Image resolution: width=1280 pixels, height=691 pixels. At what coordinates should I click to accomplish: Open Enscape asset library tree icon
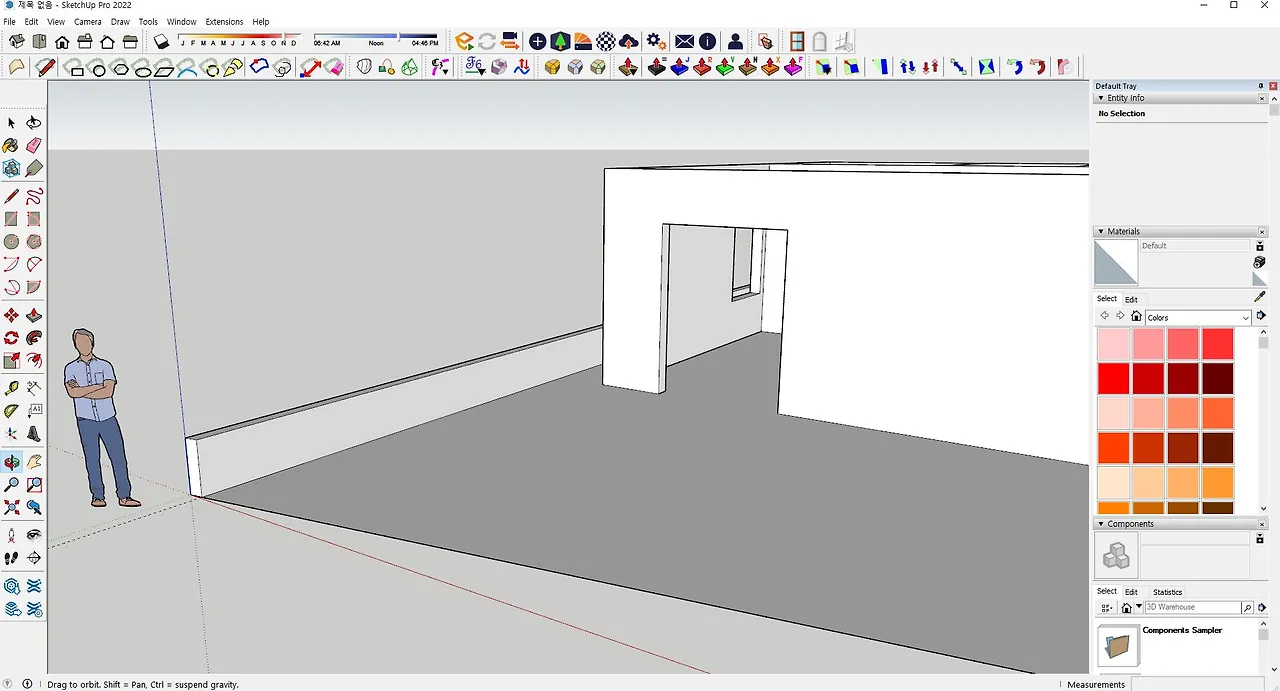pos(560,41)
